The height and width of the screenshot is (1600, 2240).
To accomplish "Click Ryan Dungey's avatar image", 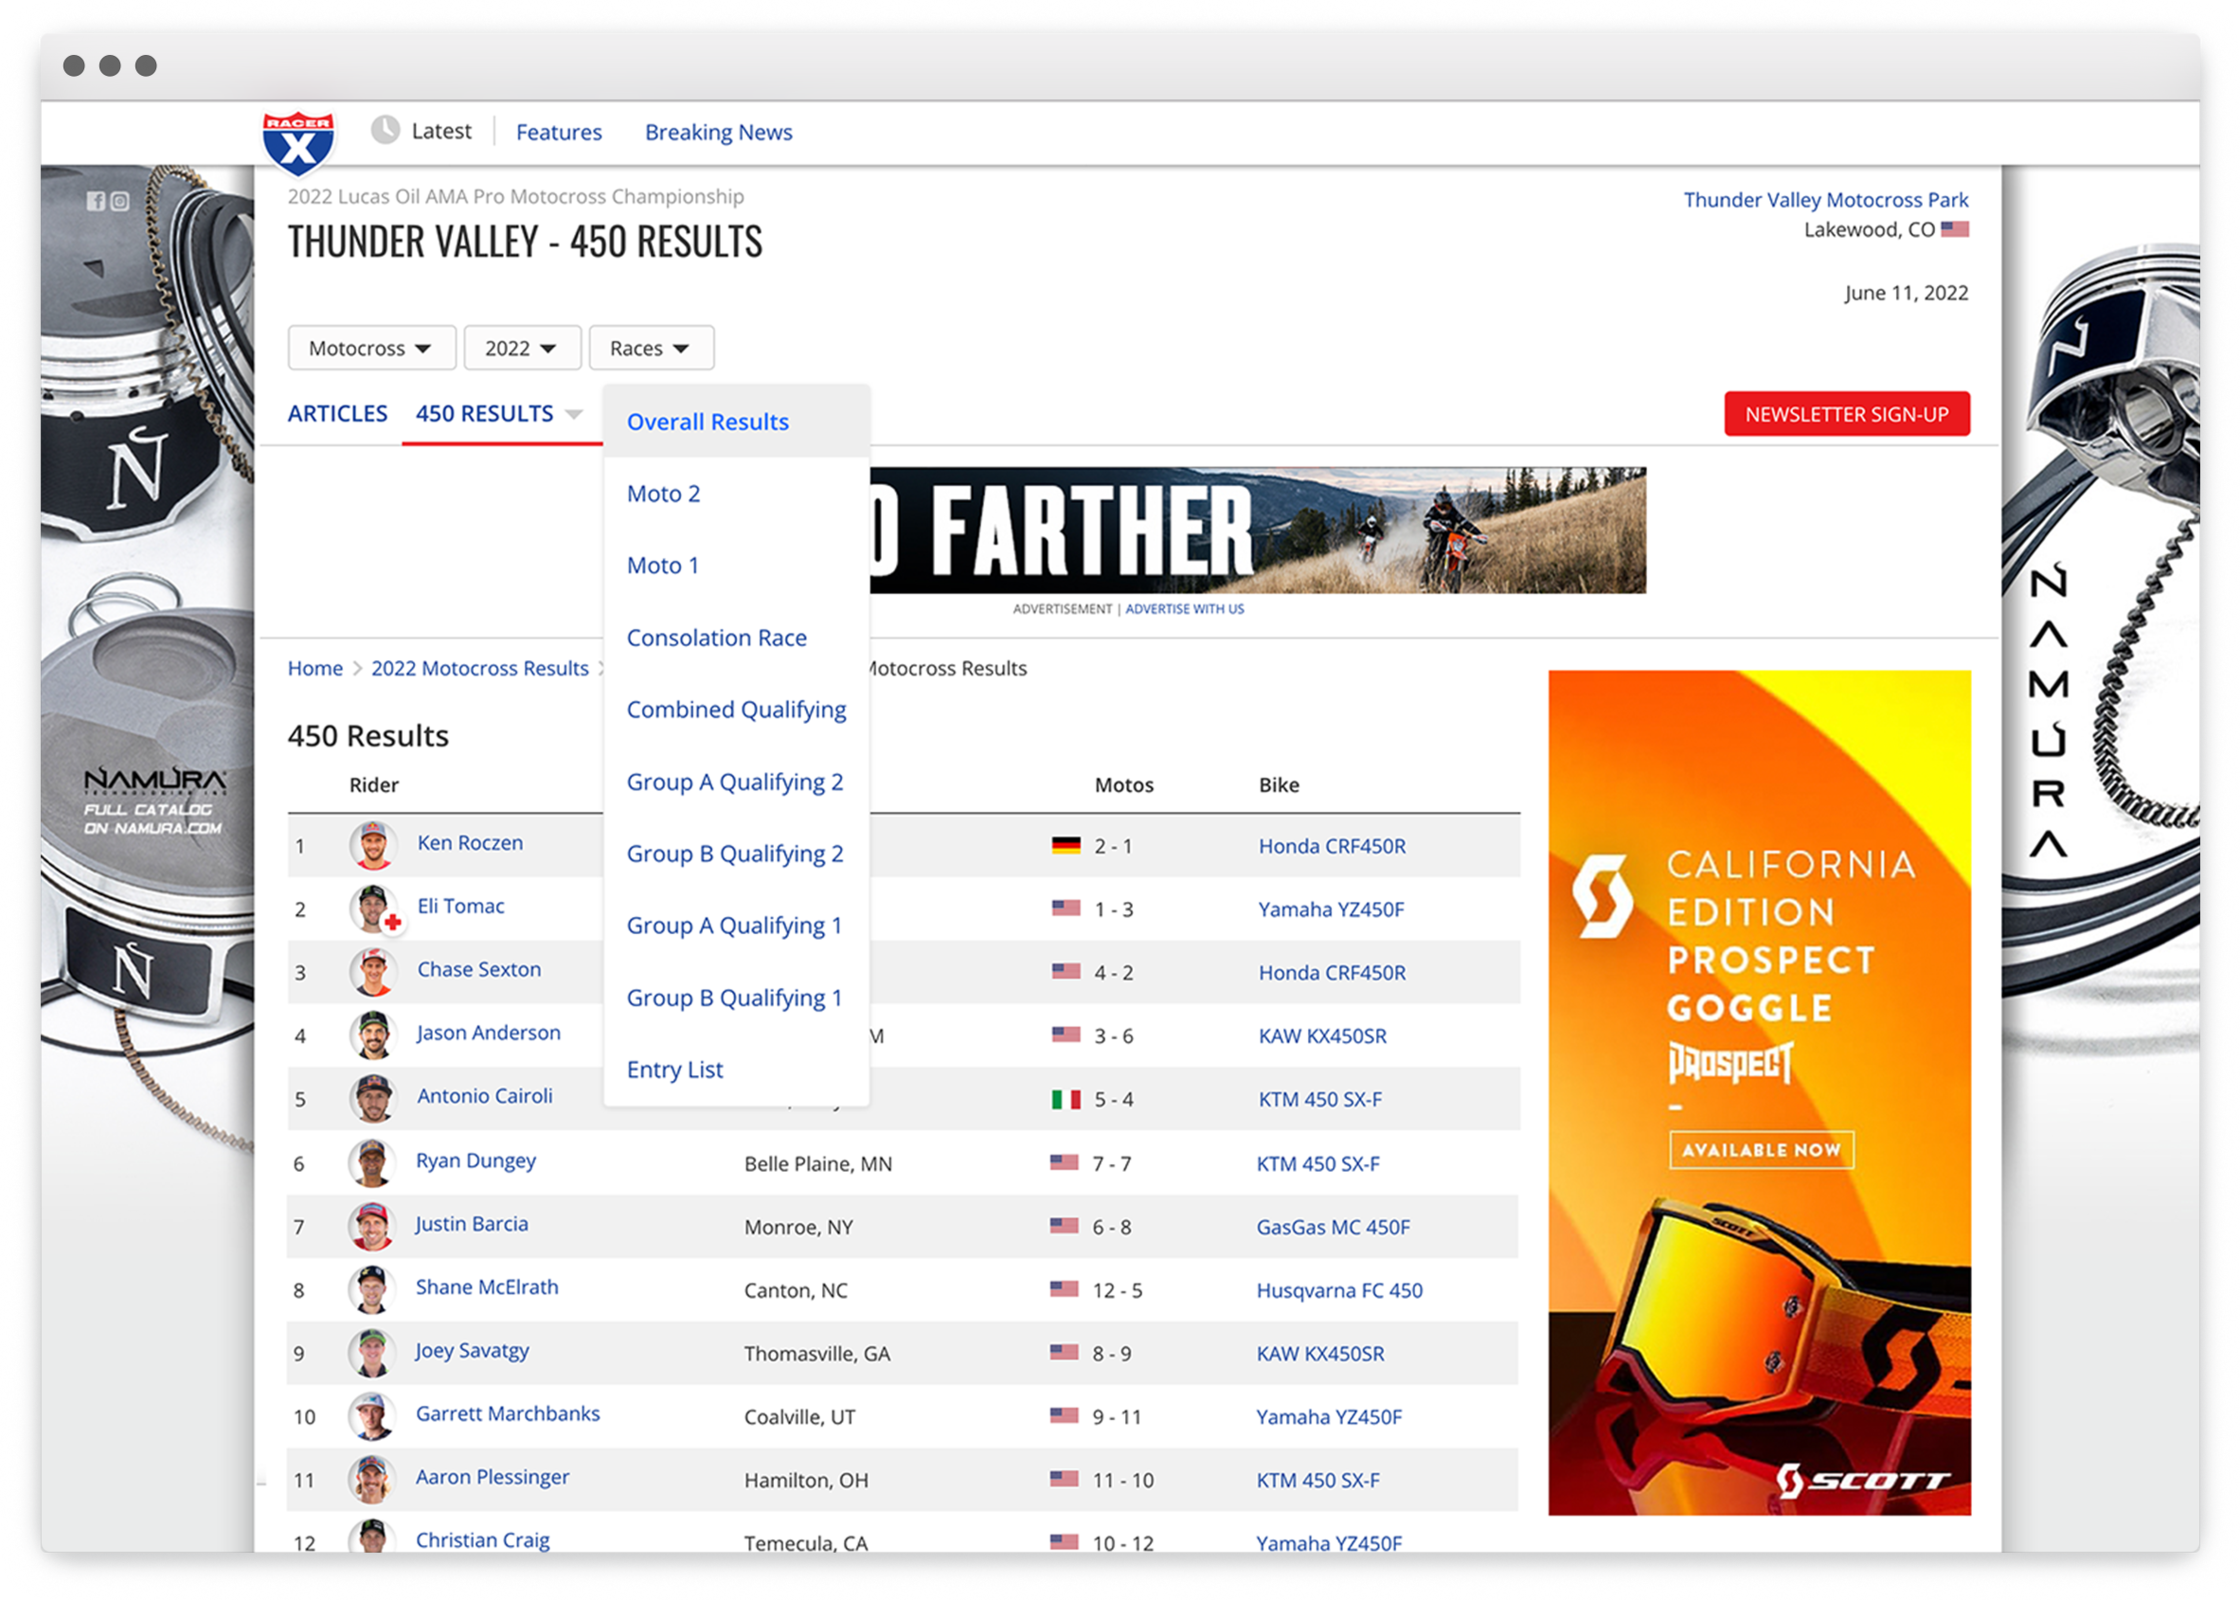I will 371,1163.
